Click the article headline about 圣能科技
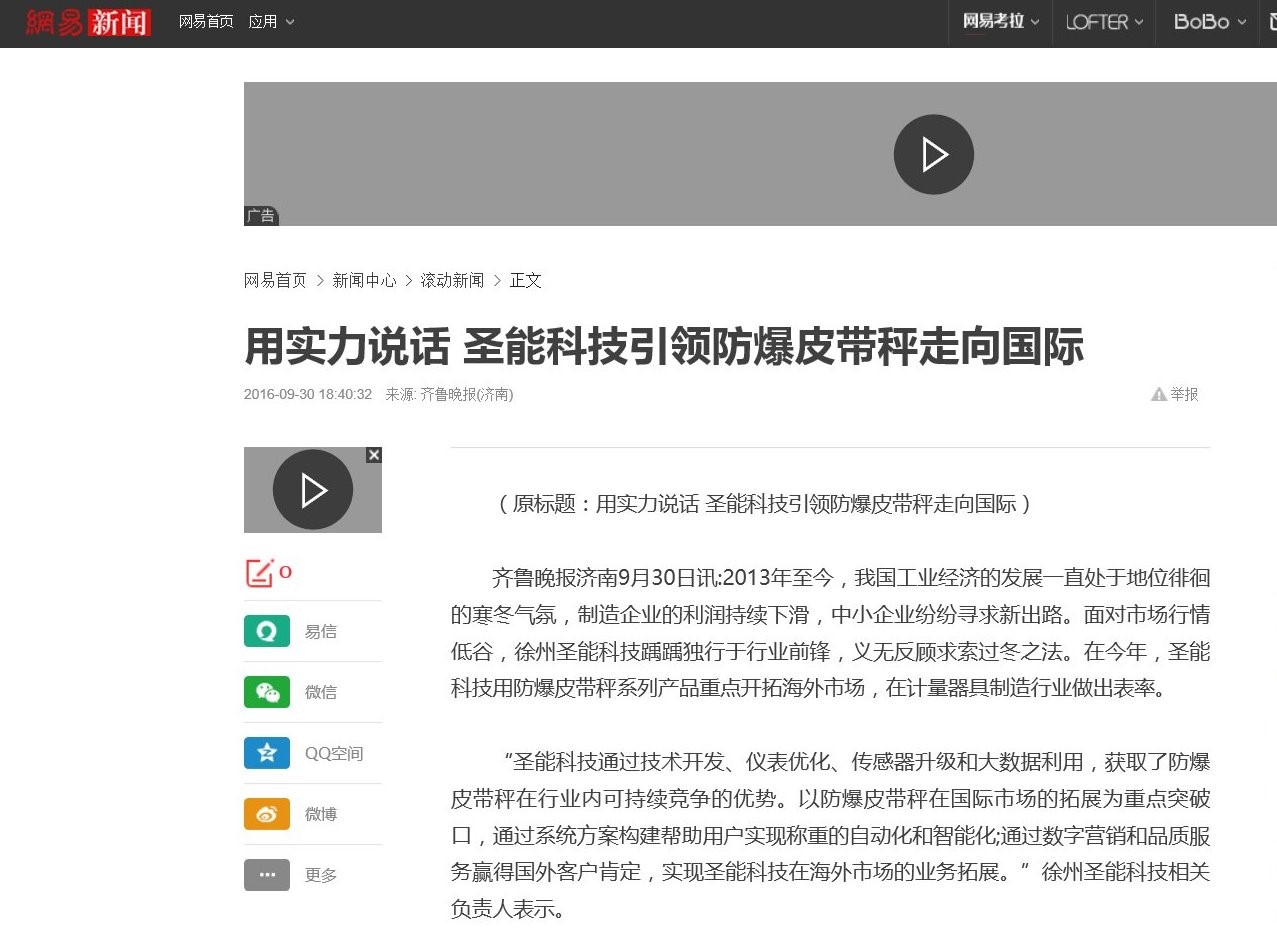1277x944 pixels. click(x=664, y=348)
